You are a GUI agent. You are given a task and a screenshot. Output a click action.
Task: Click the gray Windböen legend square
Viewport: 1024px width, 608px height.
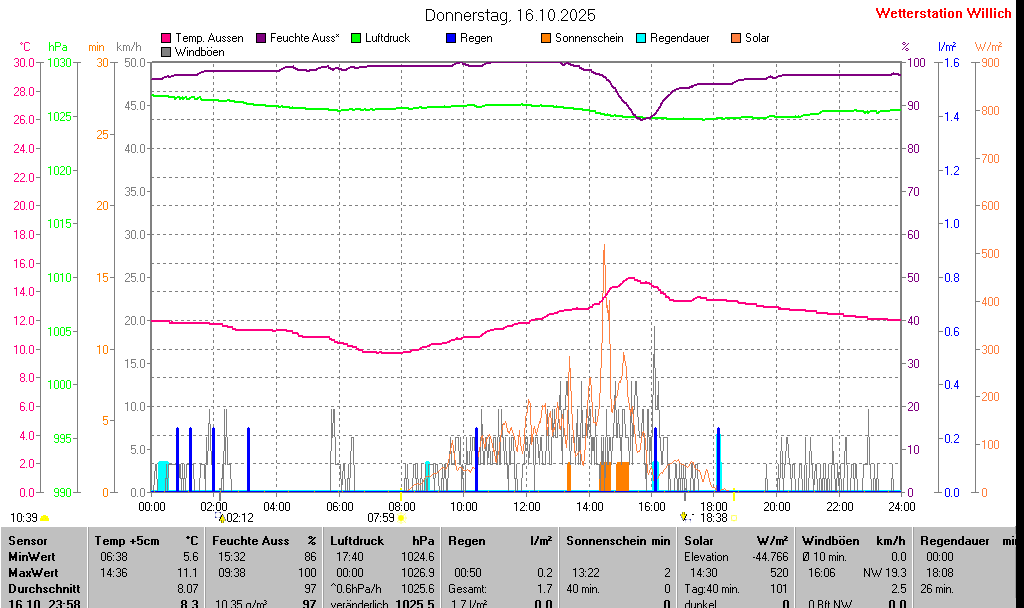pyautogui.click(x=166, y=51)
